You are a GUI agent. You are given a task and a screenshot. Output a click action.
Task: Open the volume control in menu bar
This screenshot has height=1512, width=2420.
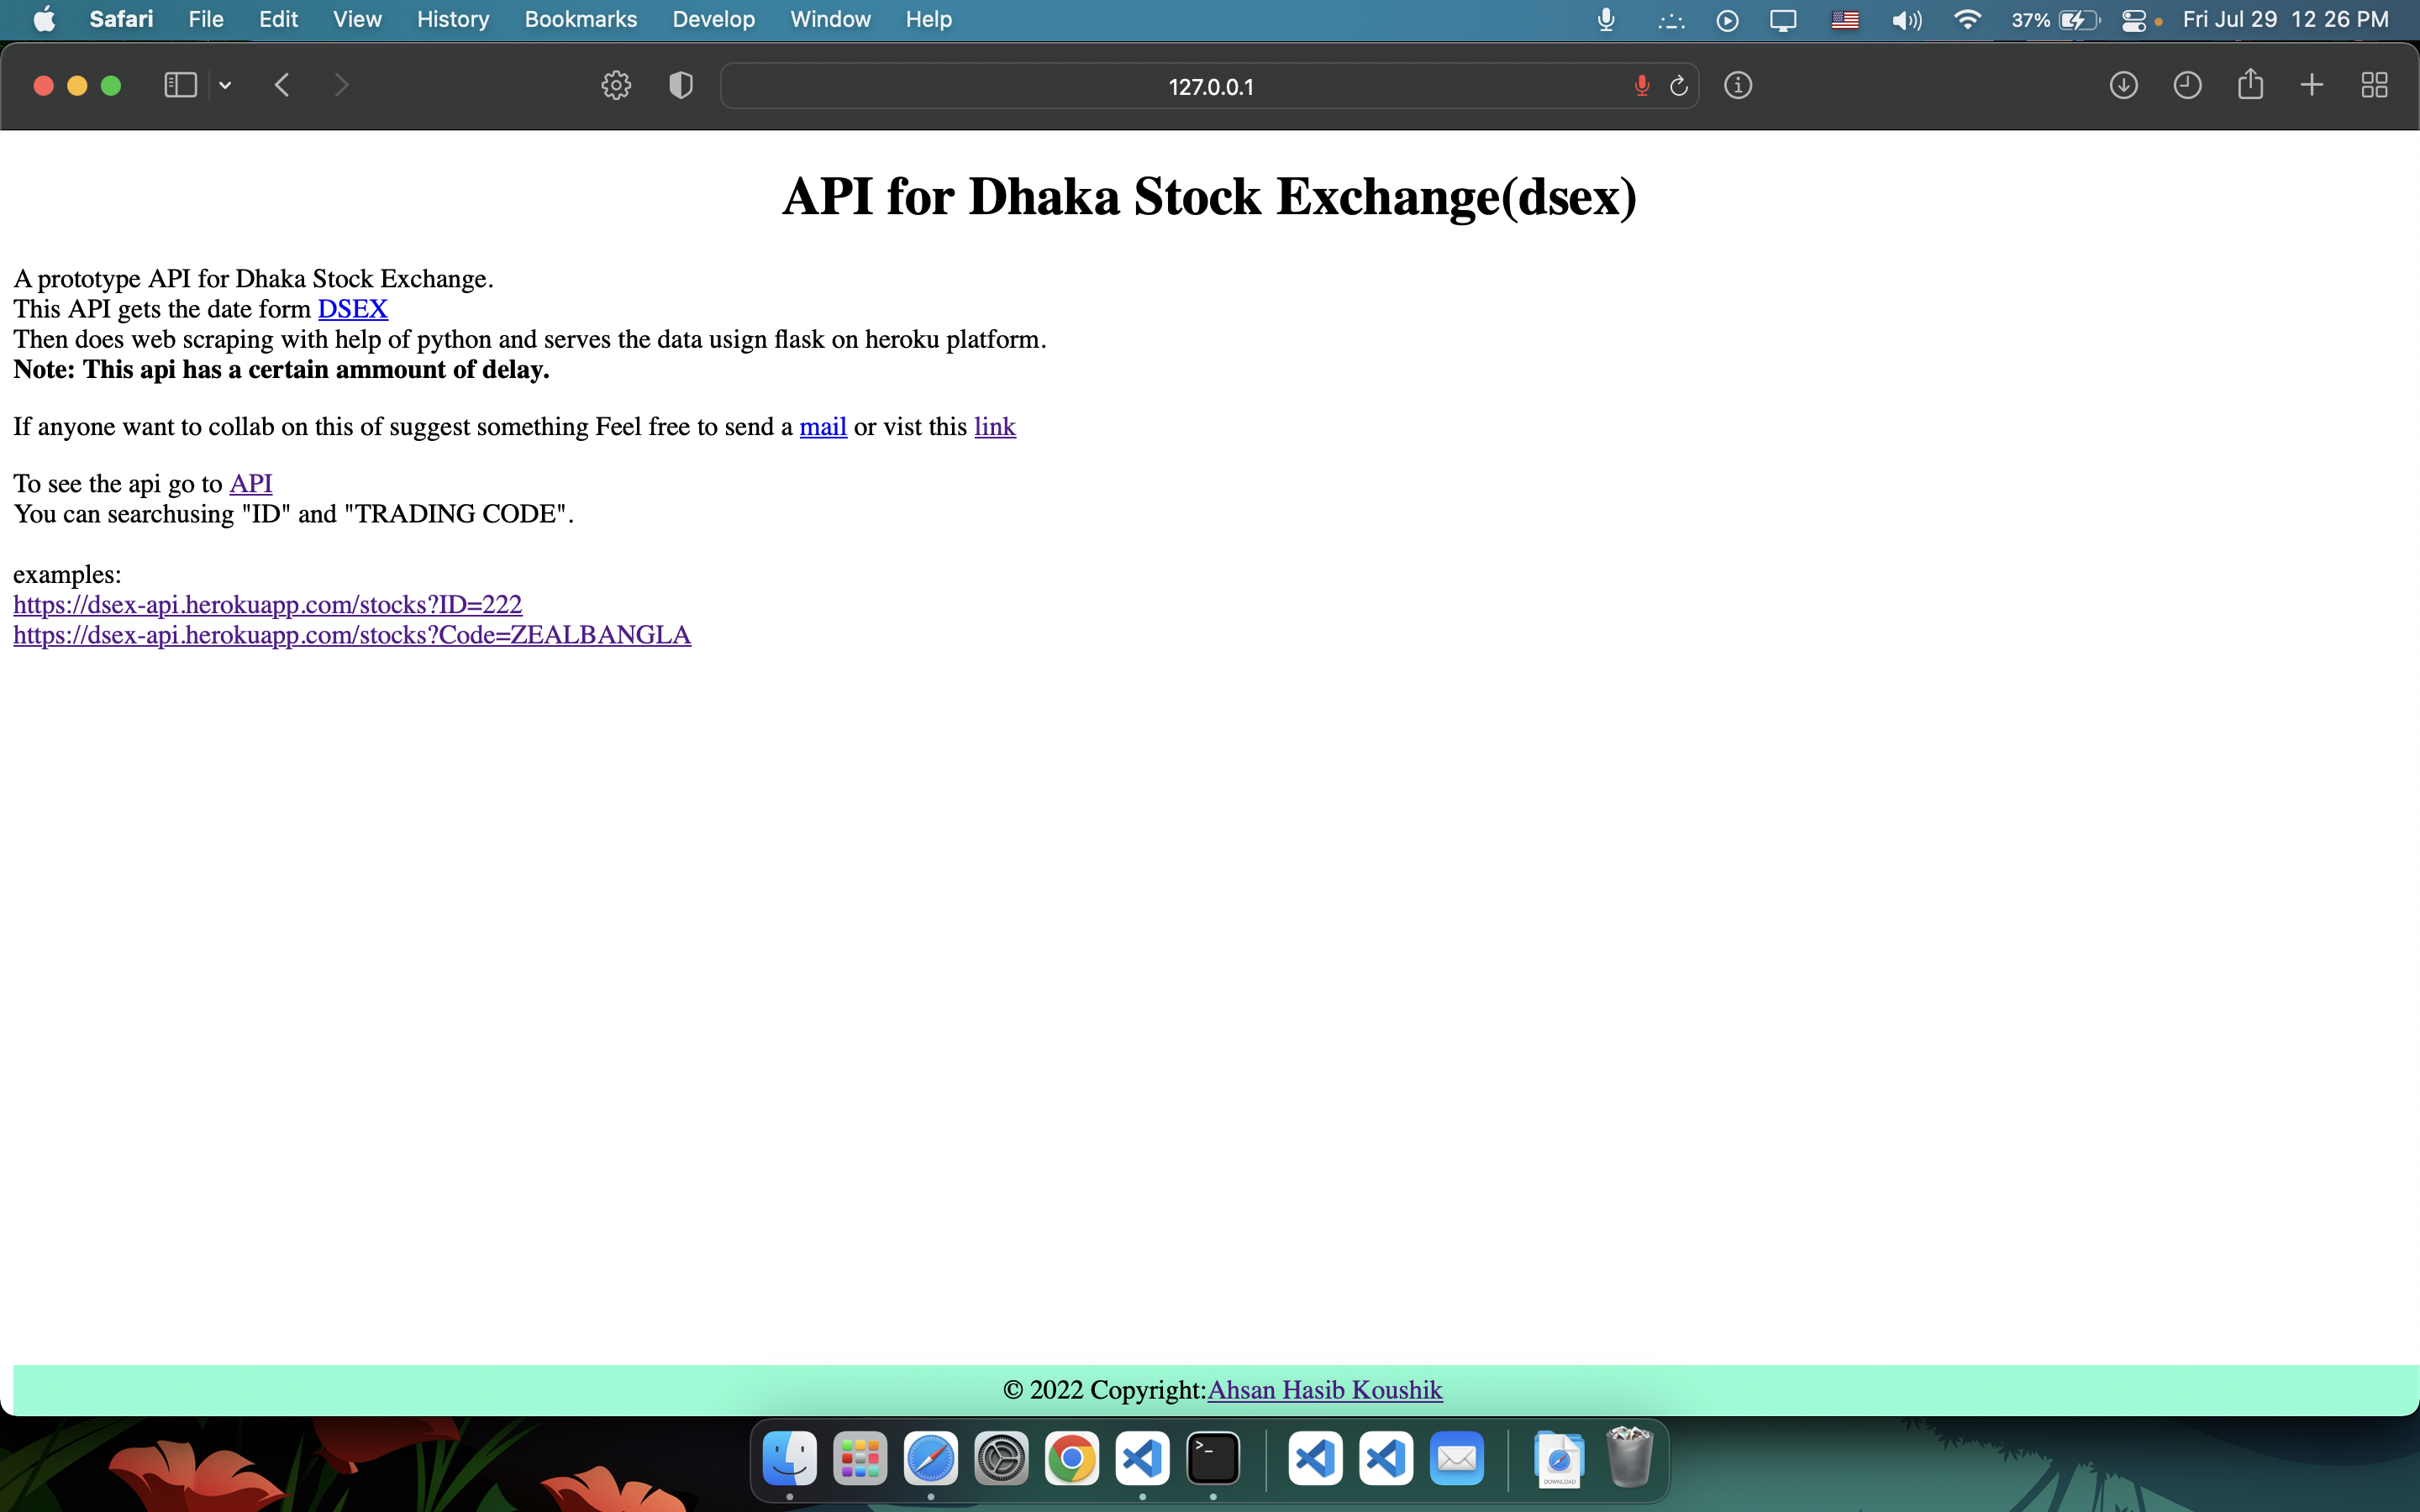[x=1907, y=20]
